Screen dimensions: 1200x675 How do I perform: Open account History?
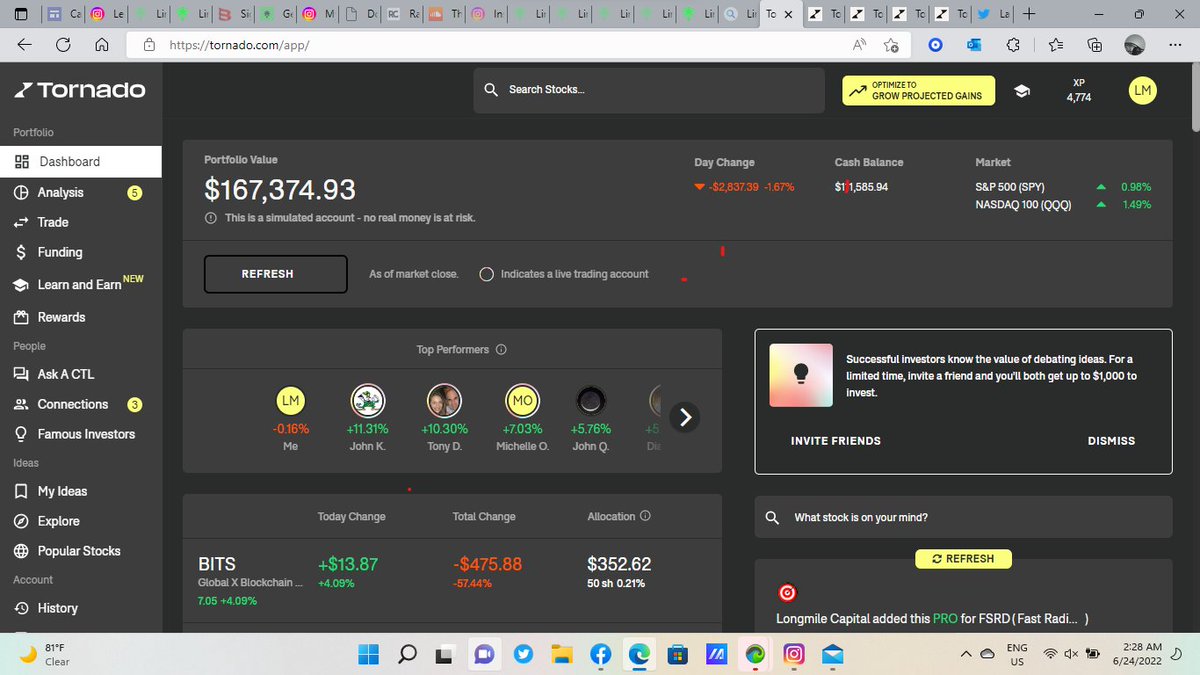(57, 608)
